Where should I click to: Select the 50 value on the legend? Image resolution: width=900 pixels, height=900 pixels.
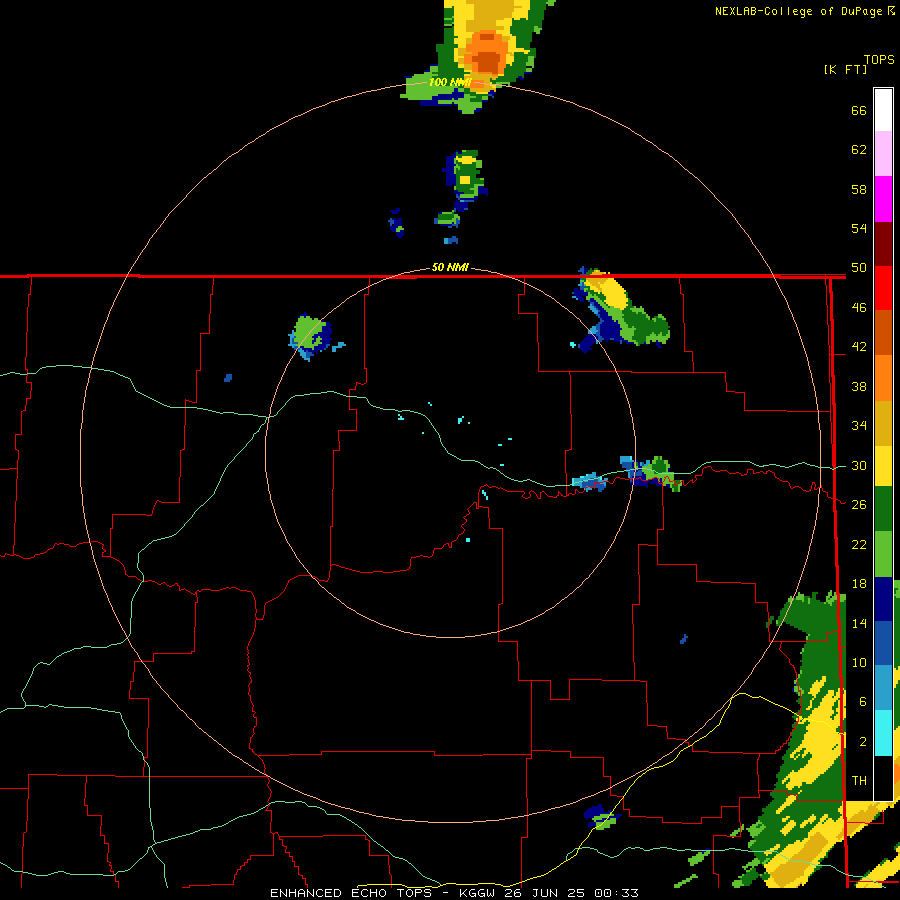point(859,268)
